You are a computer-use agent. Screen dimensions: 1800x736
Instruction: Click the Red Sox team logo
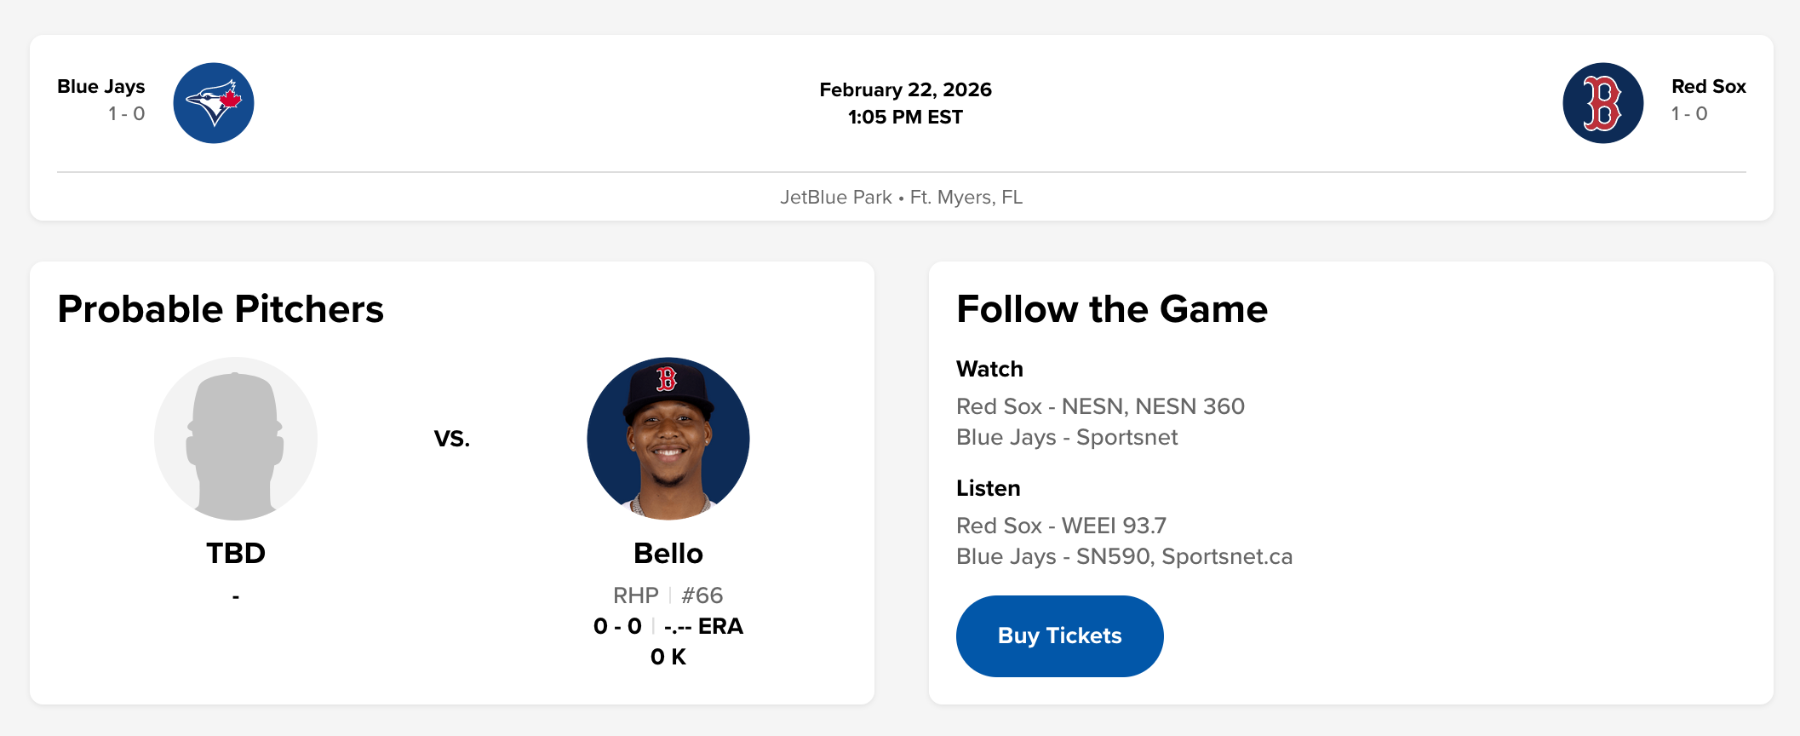point(1602,103)
